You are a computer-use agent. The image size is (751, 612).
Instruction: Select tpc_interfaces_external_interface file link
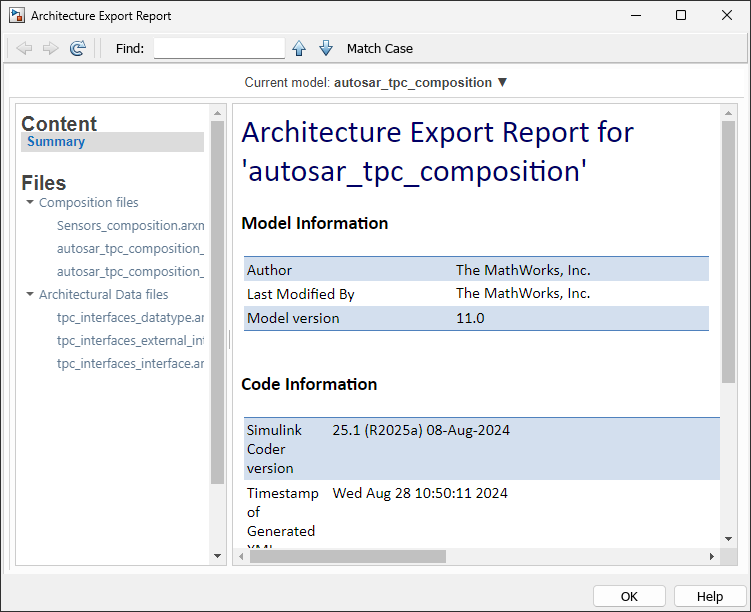130,341
